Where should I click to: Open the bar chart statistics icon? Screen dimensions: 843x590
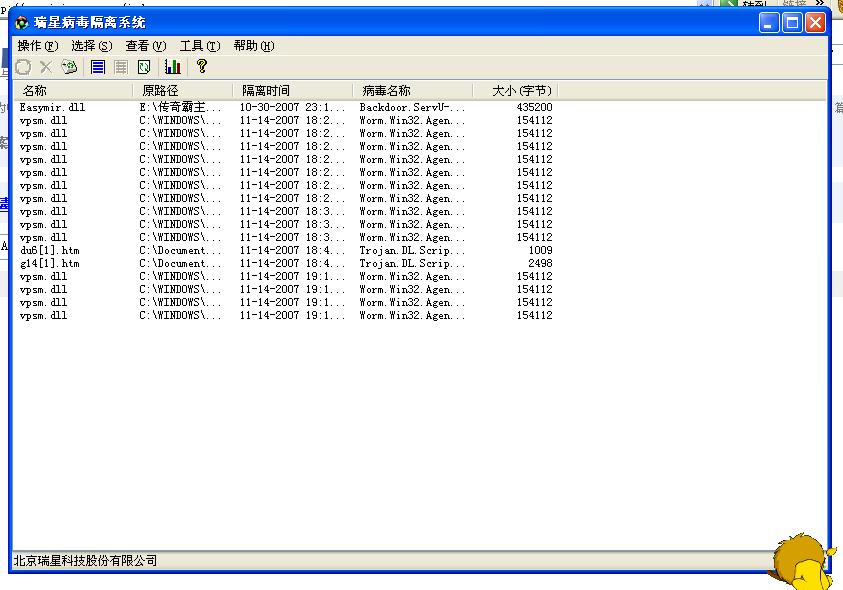coord(173,67)
